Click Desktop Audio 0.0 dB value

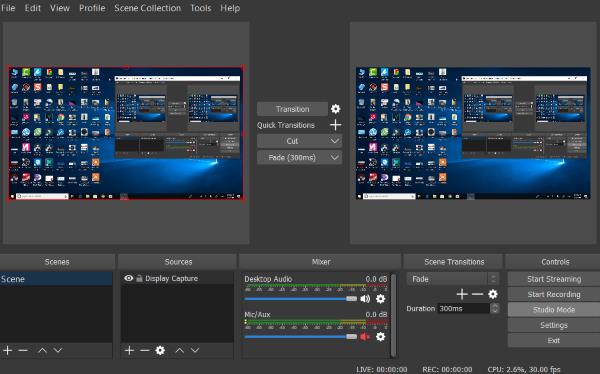pyautogui.click(x=376, y=279)
